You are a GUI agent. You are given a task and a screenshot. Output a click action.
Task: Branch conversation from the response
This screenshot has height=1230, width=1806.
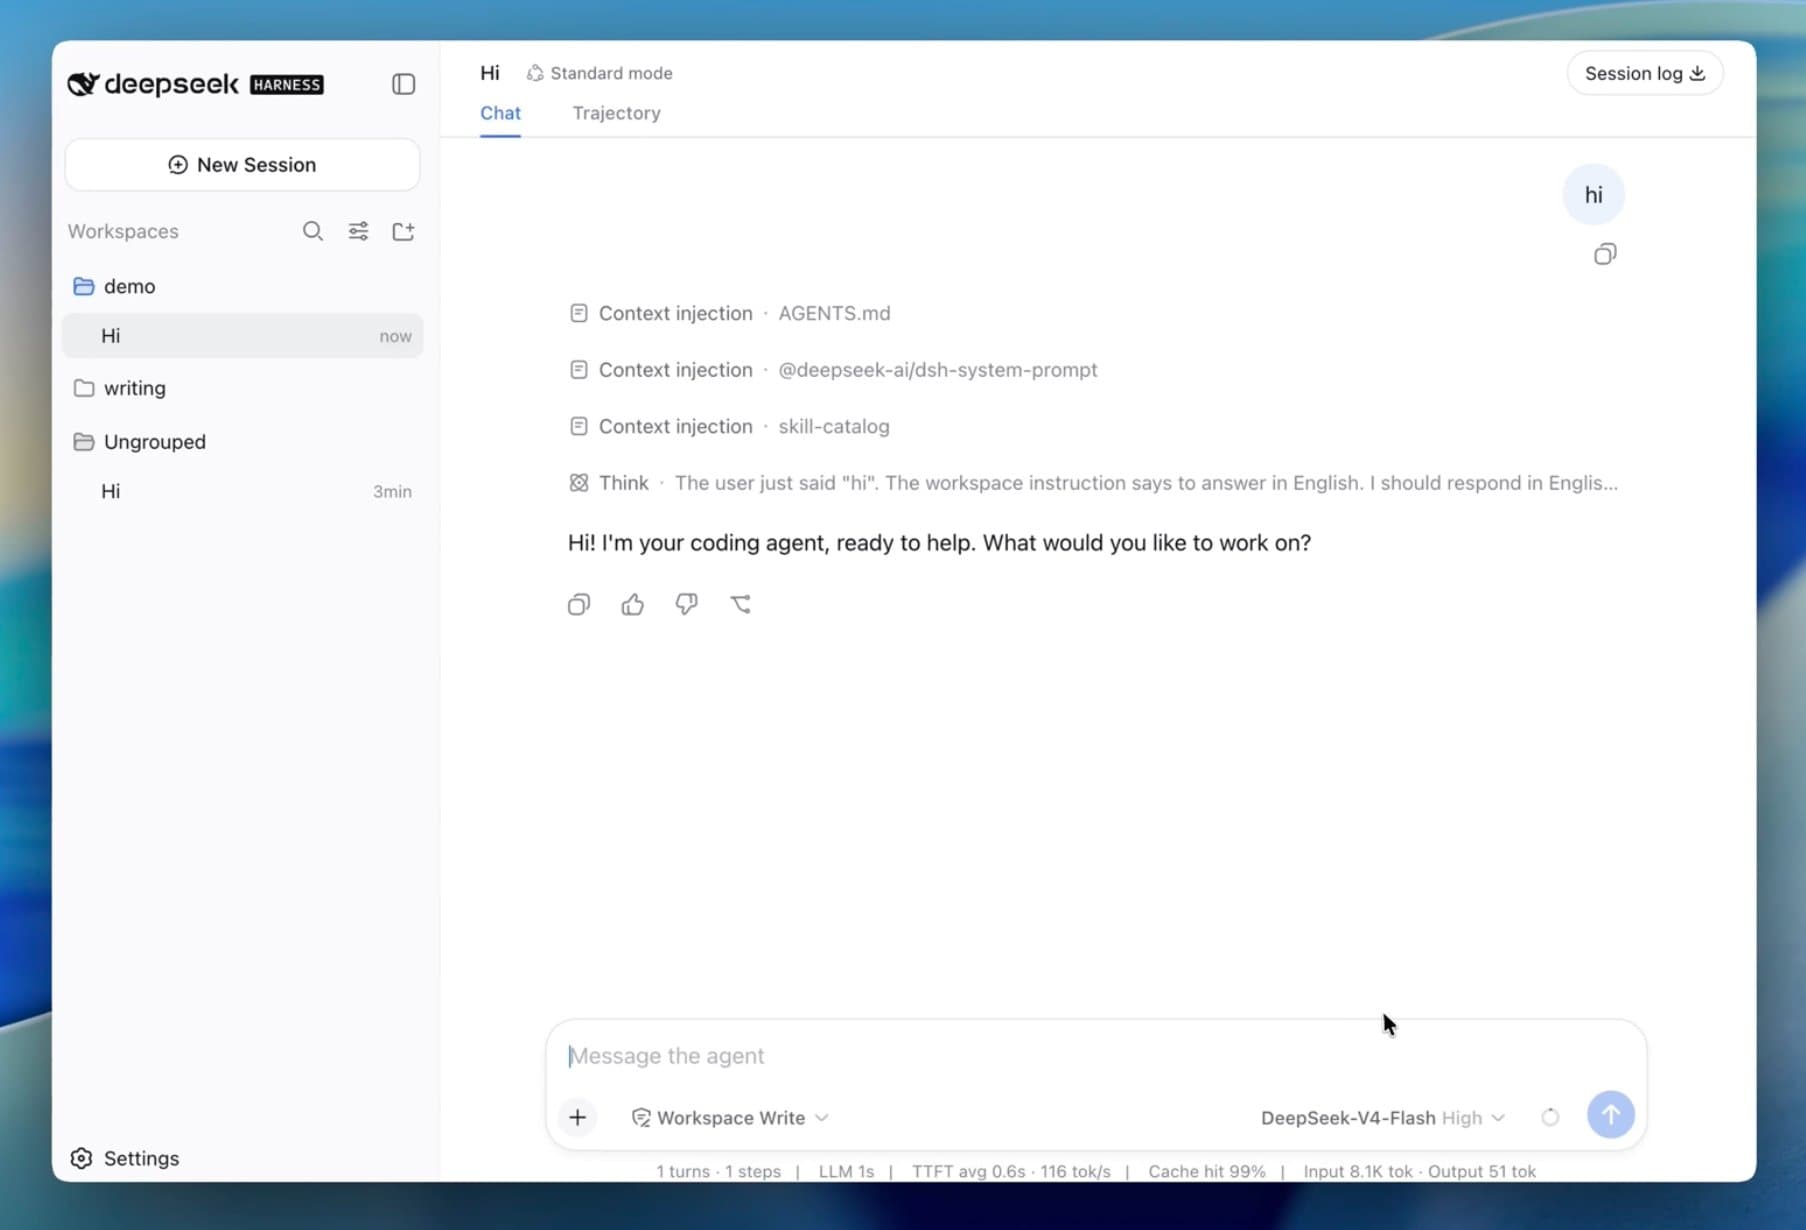741,604
